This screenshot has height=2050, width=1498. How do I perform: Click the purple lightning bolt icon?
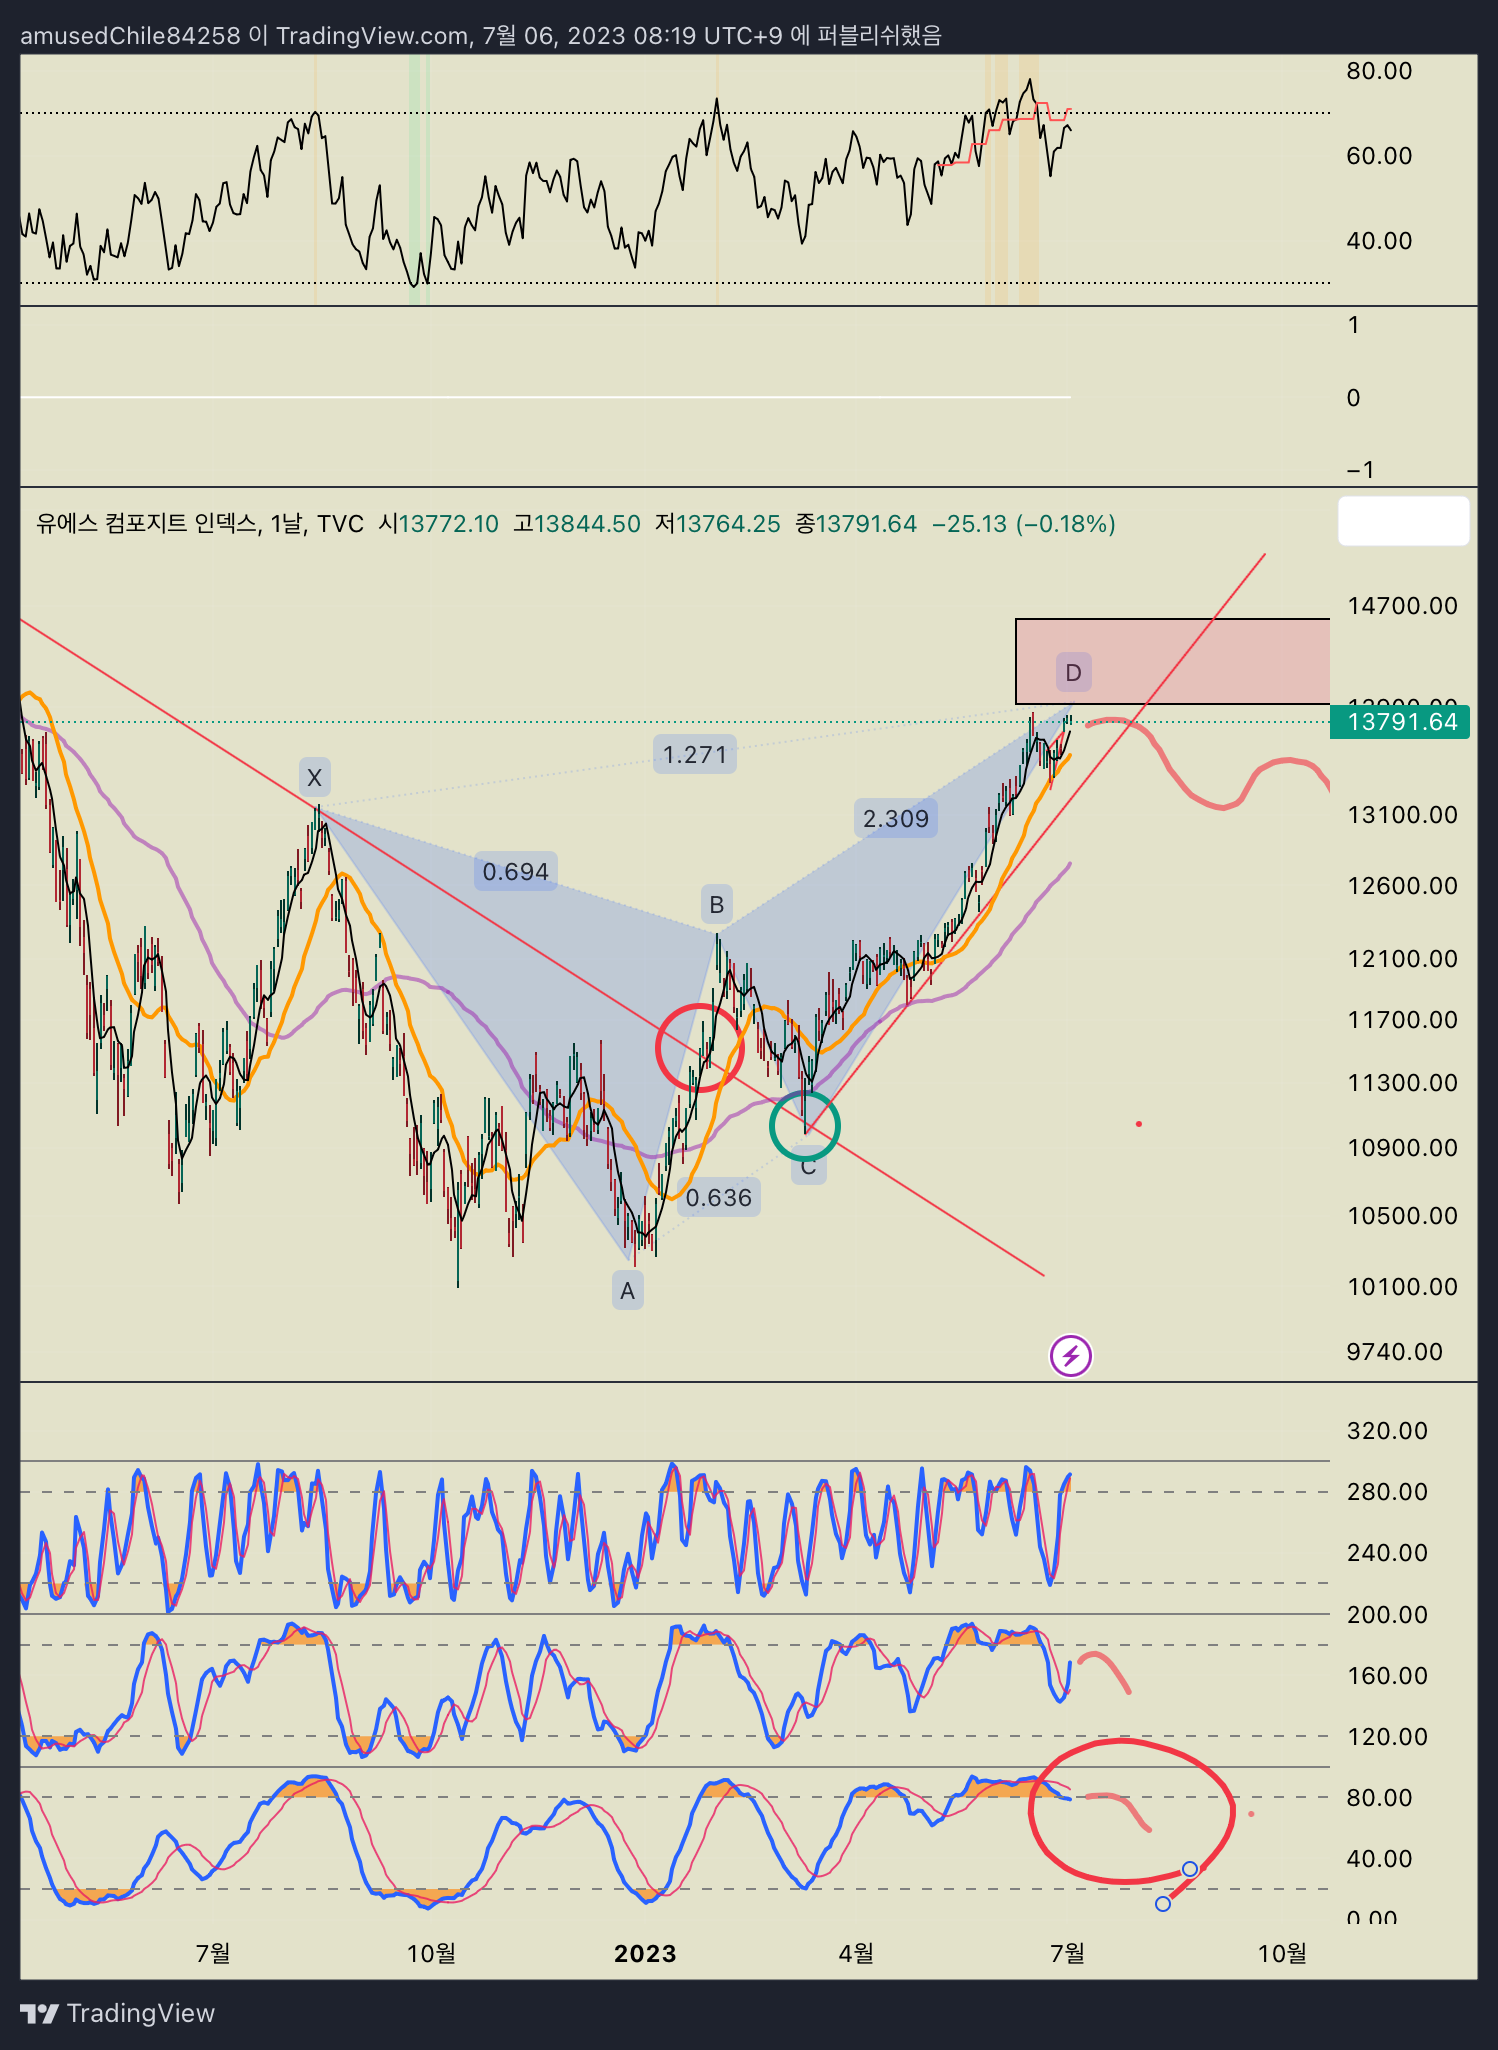[x=1071, y=1356]
